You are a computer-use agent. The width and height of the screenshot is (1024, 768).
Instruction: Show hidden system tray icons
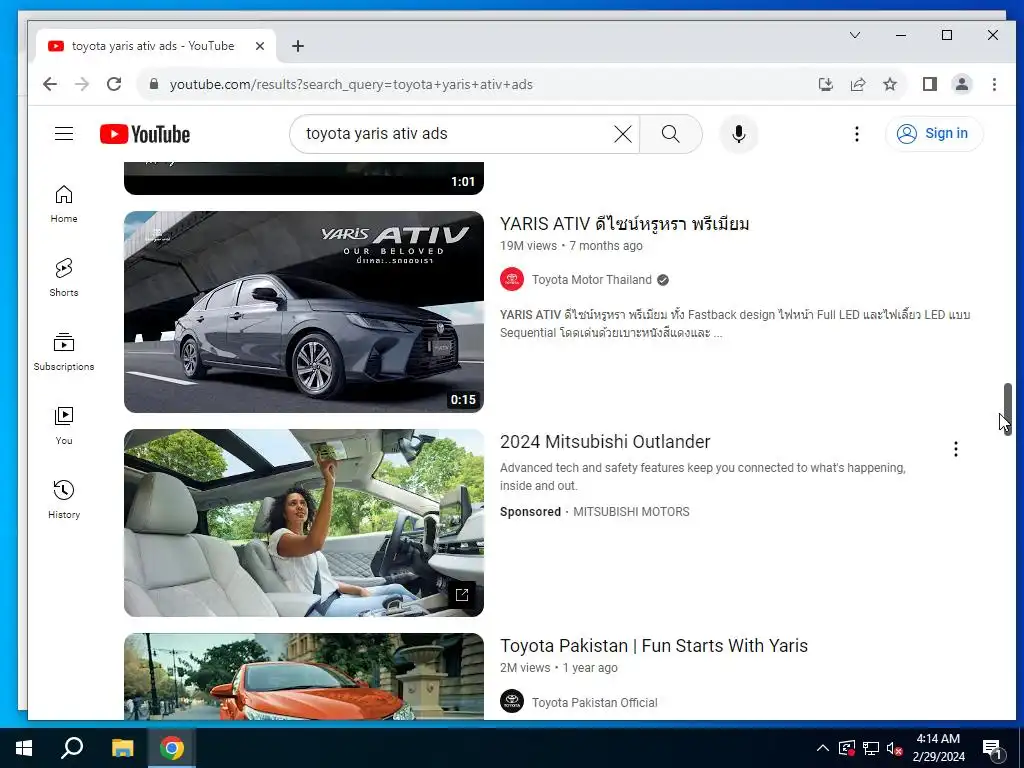(x=823, y=748)
